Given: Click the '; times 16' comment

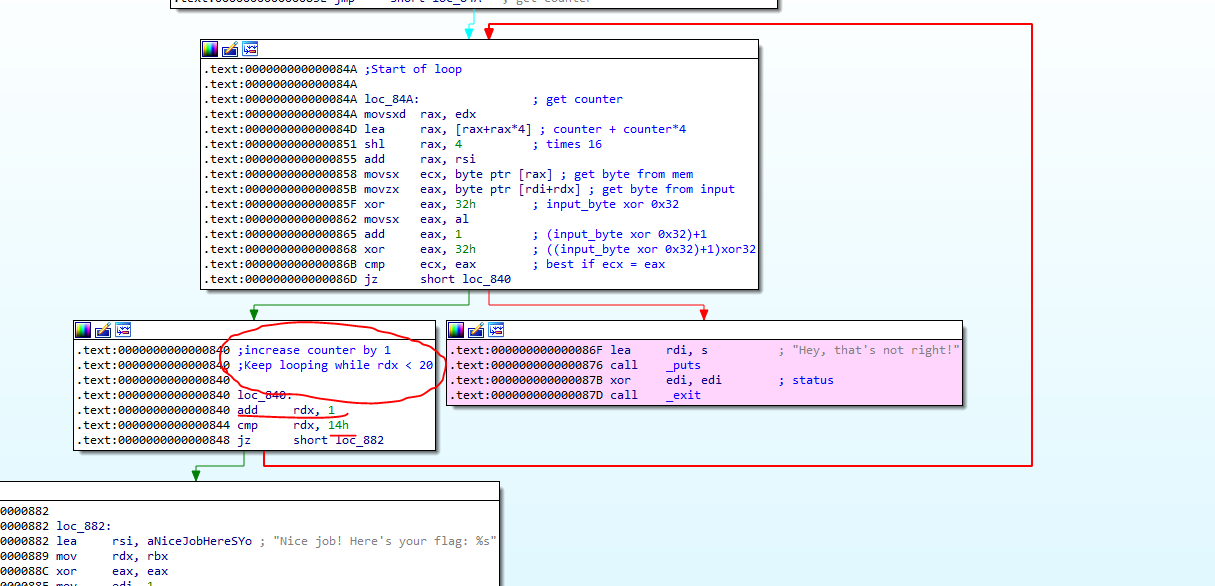Looking at the screenshot, I should 567,144.
